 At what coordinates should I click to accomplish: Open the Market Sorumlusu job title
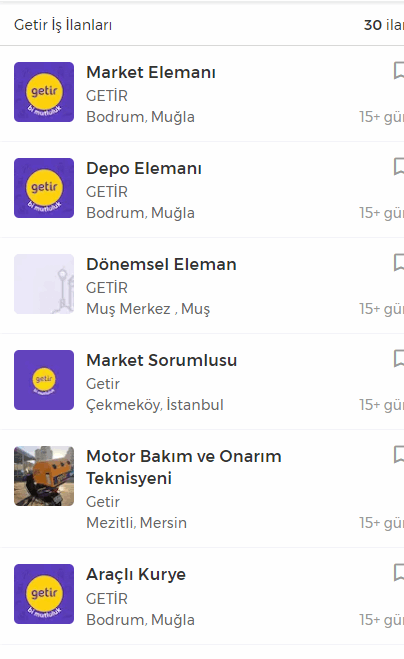(162, 360)
